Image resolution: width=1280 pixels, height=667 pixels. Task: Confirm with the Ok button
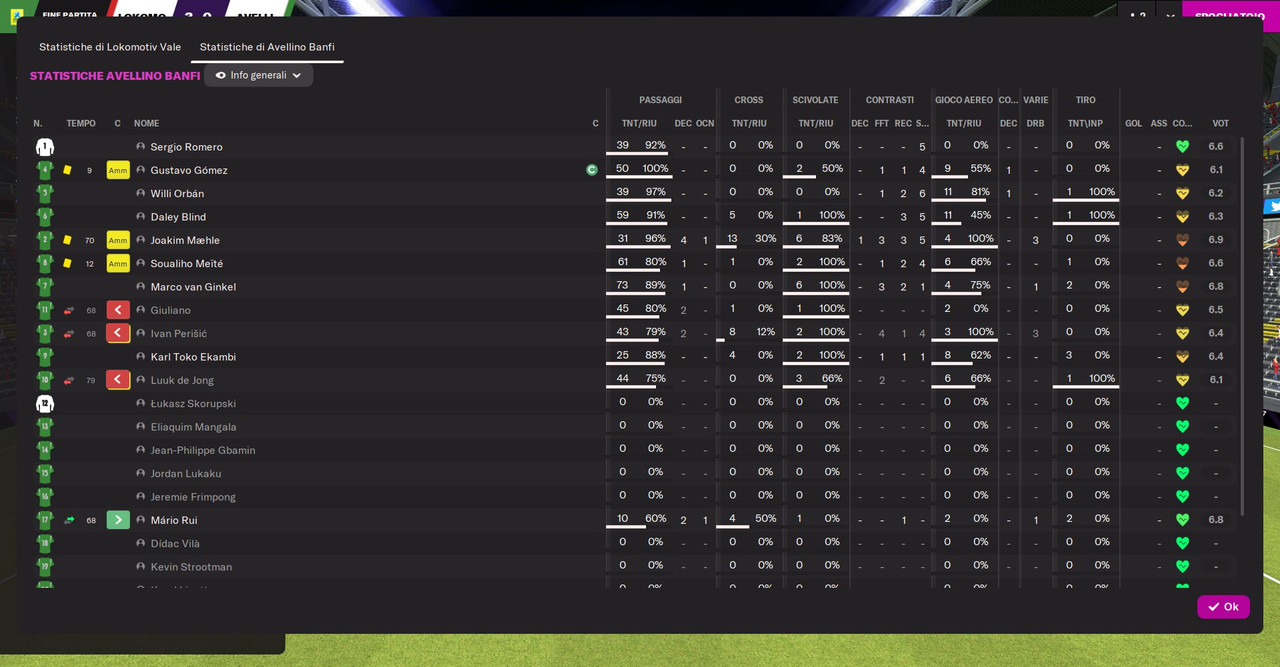tap(1223, 607)
